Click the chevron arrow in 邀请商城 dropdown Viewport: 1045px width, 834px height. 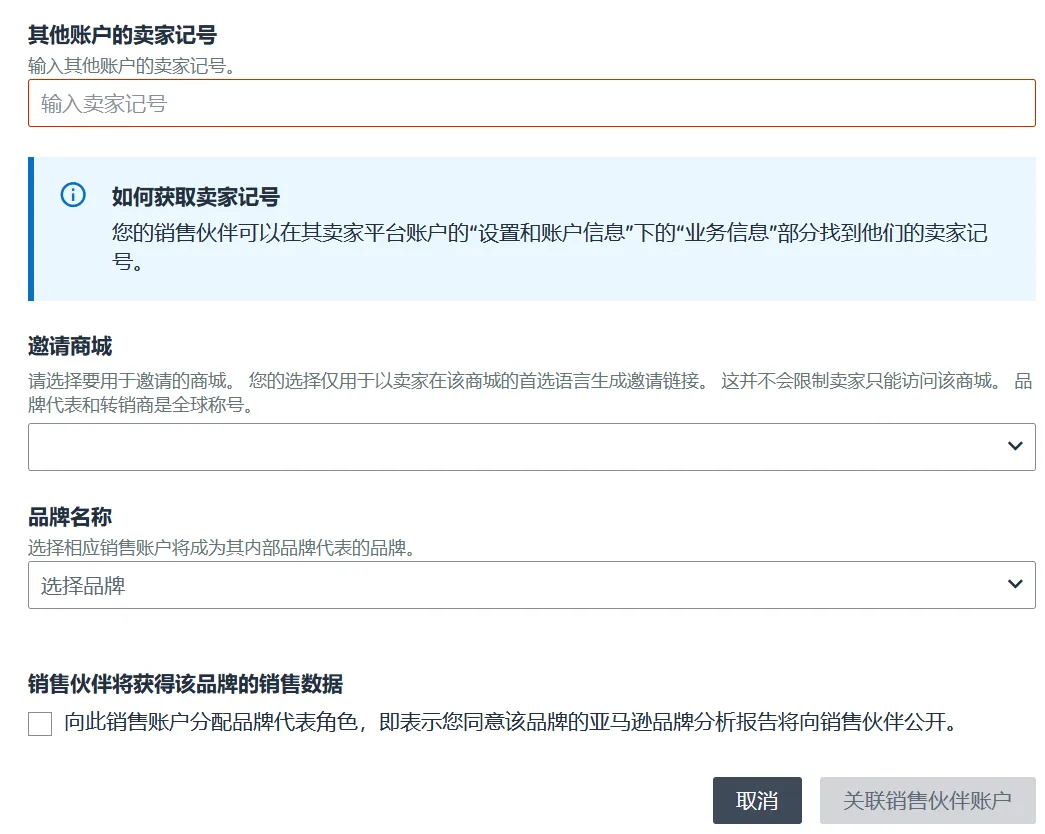click(x=1015, y=446)
